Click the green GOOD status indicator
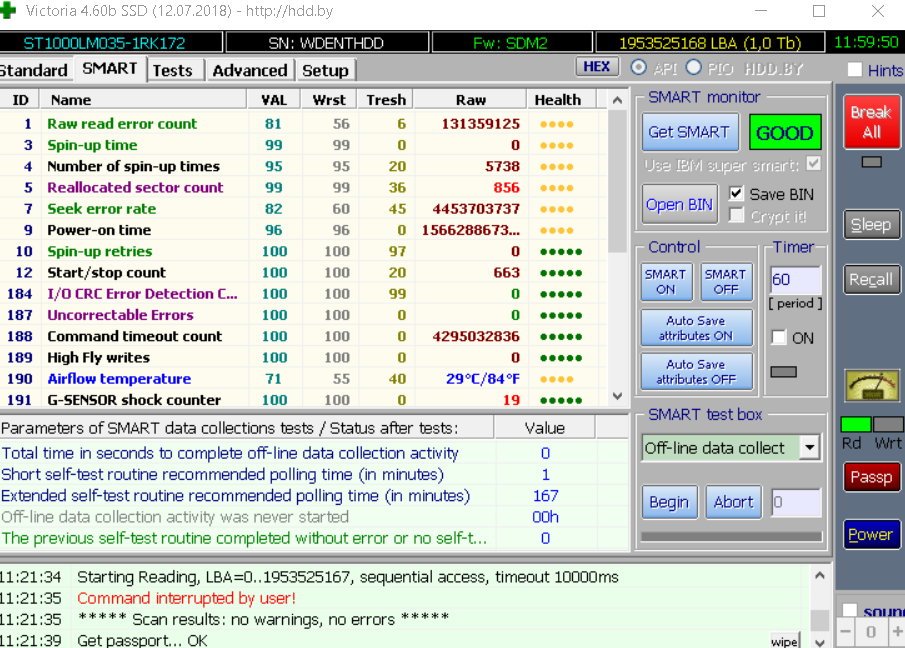 (x=784, y=133)
